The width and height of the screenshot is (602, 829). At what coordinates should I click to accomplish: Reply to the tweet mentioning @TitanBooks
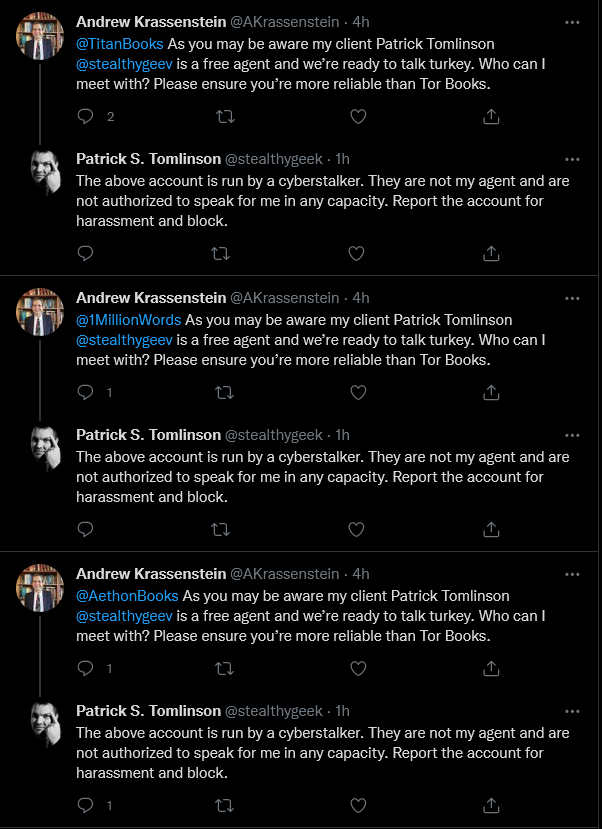[x=85, y=116]
